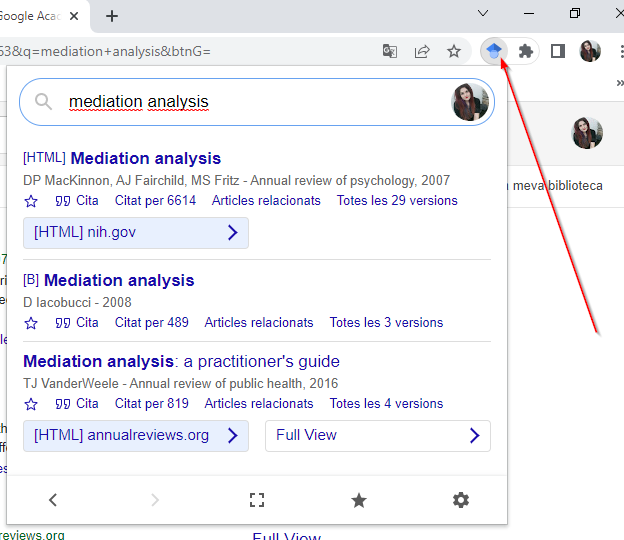Click the mediation analysis search field
Image resolution: width=624 pixels, height=540 pixels.
click(x=250, y=101)
